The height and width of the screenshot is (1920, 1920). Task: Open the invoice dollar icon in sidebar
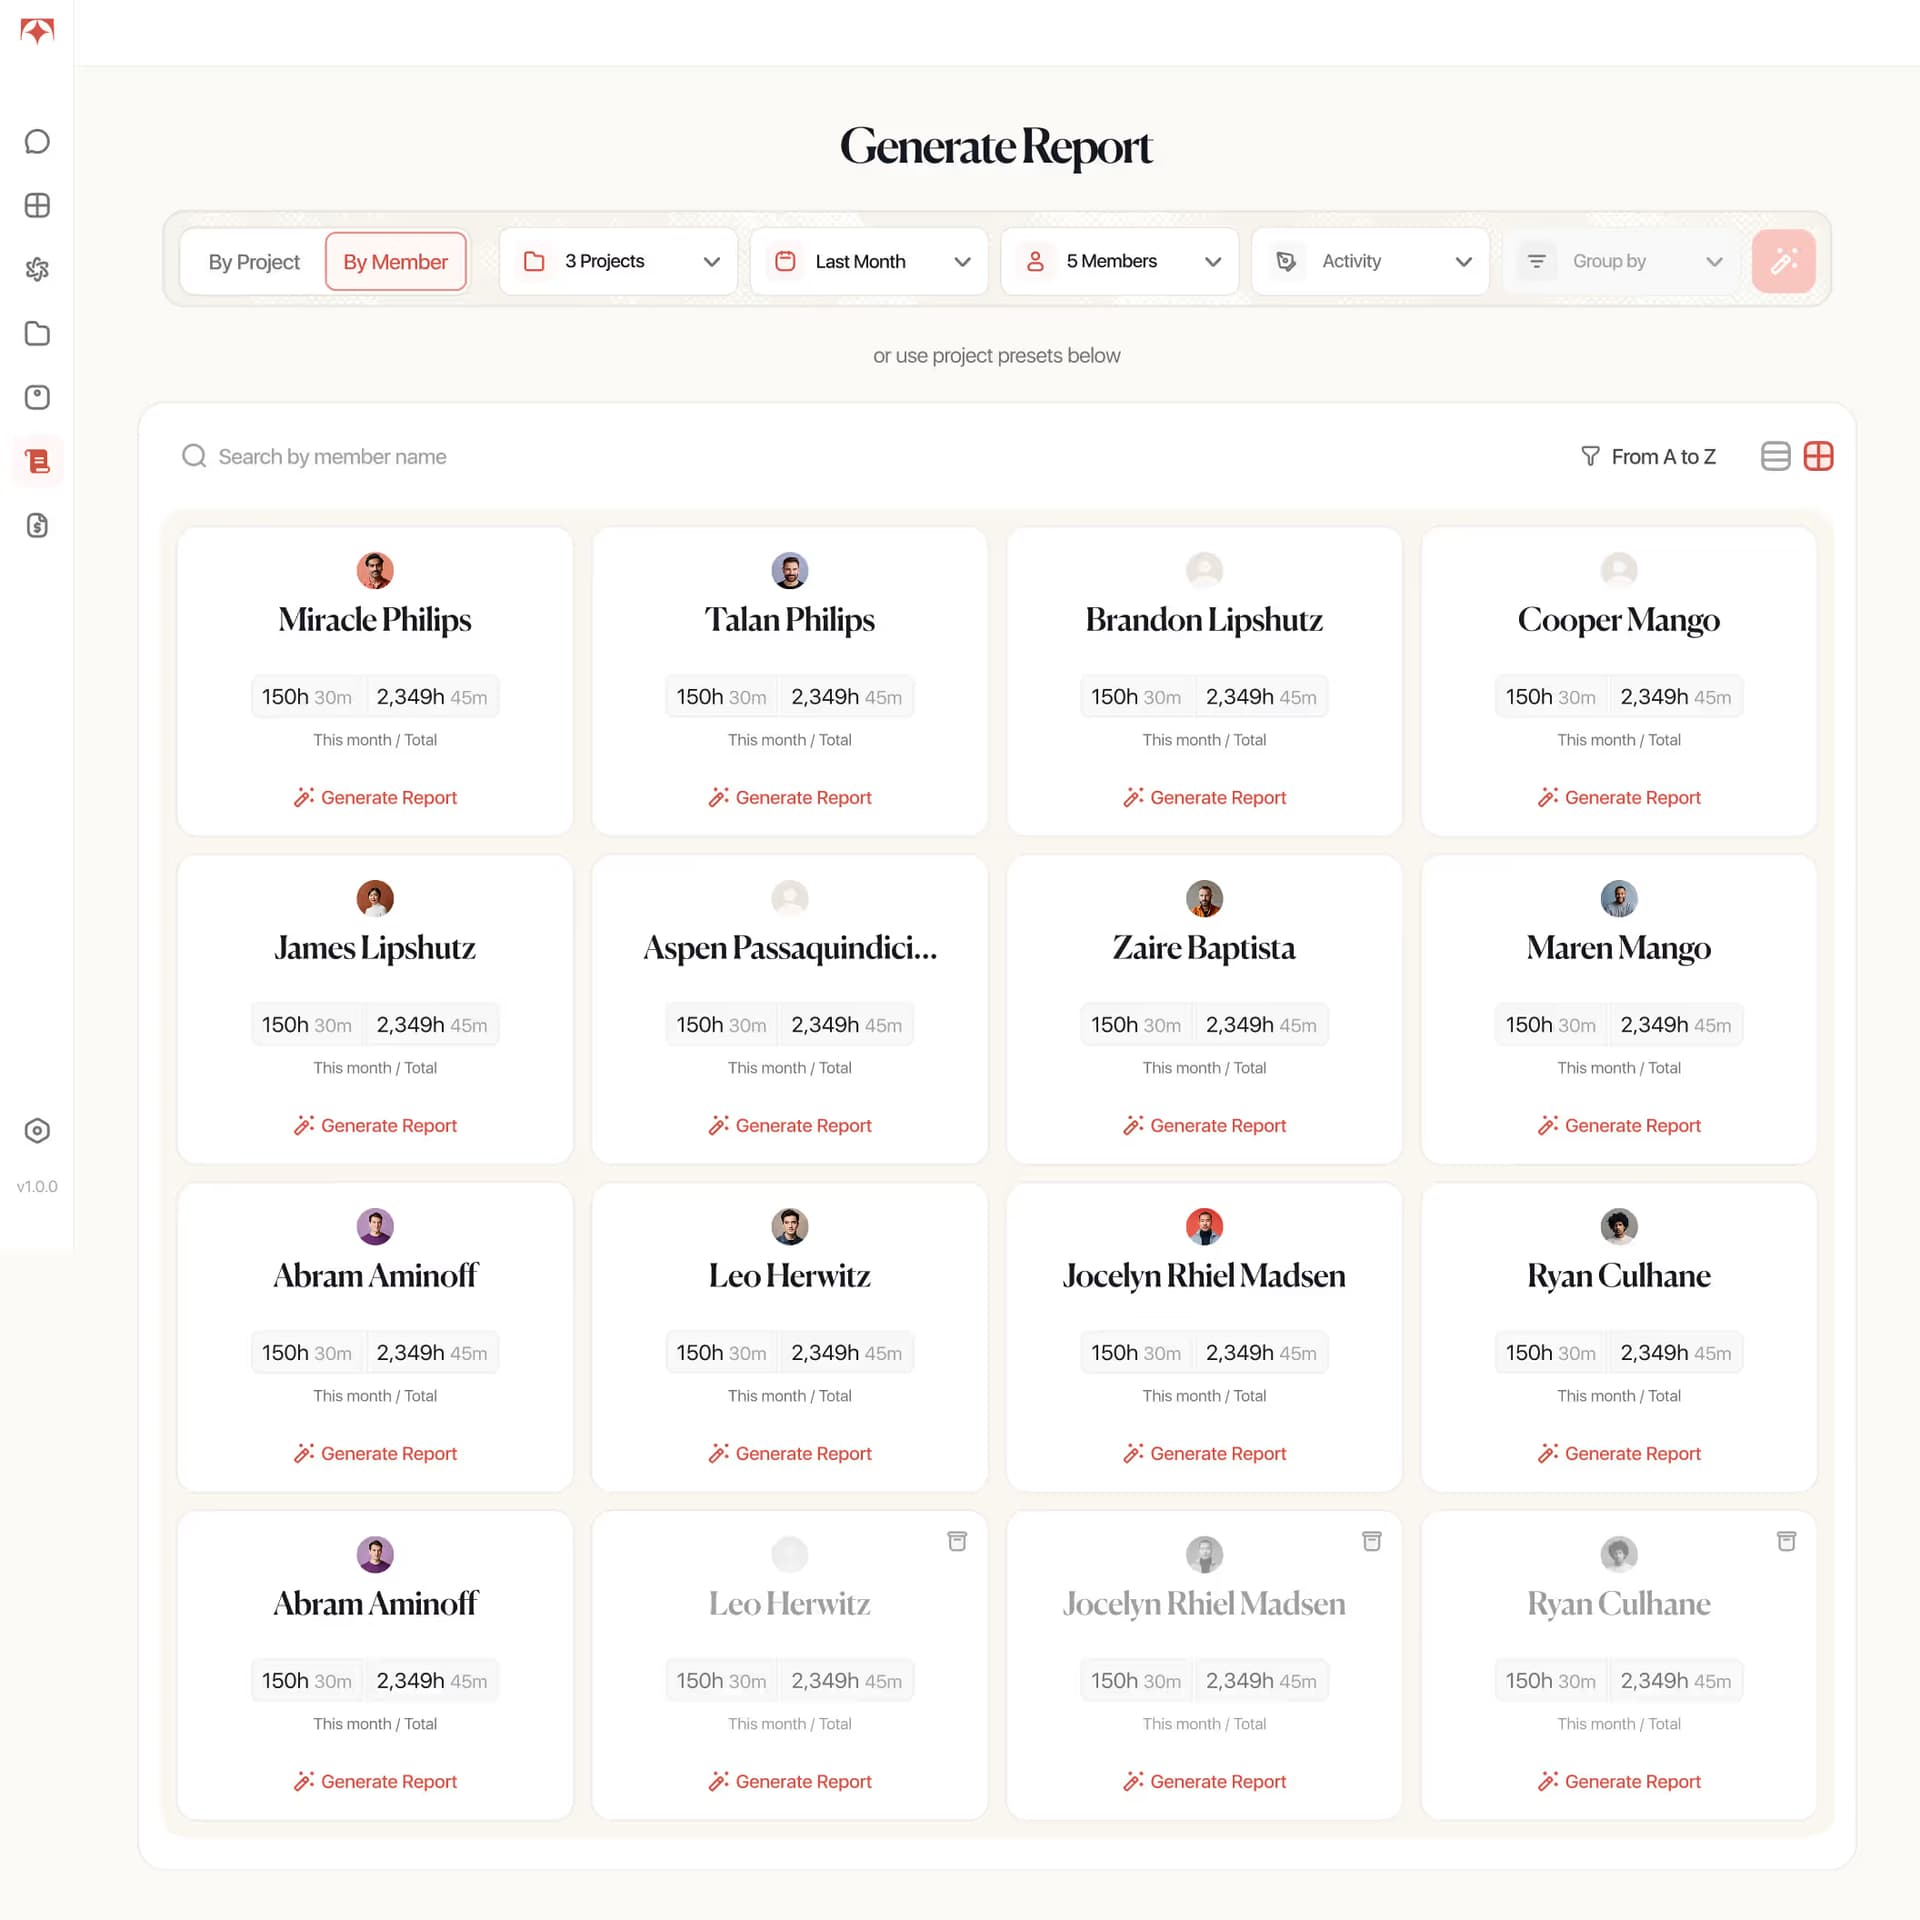[37, 526]
